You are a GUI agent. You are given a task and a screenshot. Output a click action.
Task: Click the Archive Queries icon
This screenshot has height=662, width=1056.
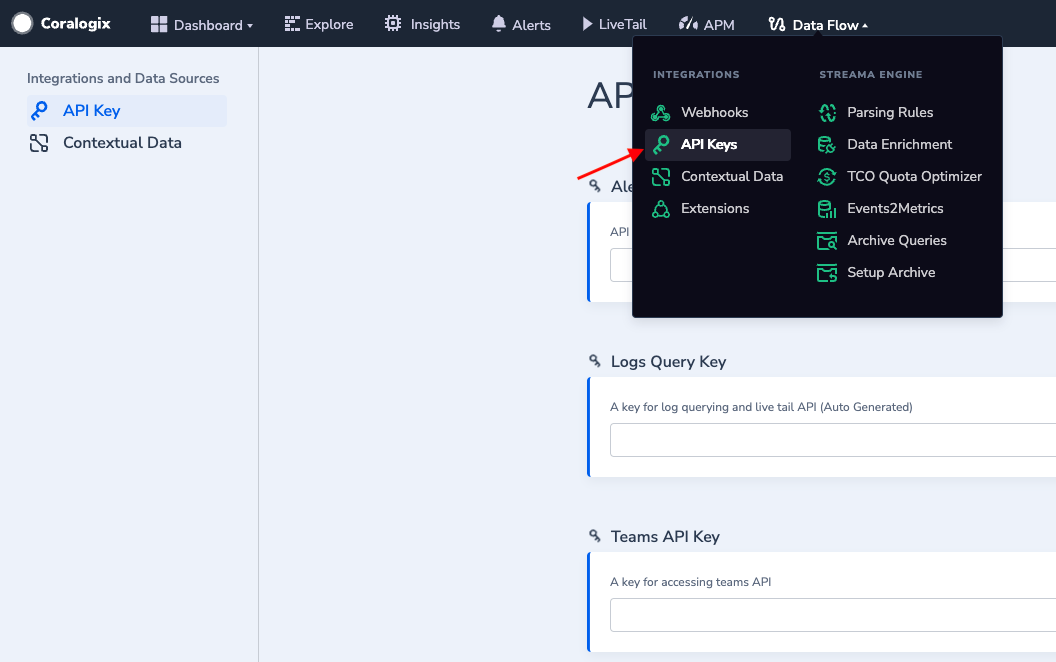(x=827, y=241)
